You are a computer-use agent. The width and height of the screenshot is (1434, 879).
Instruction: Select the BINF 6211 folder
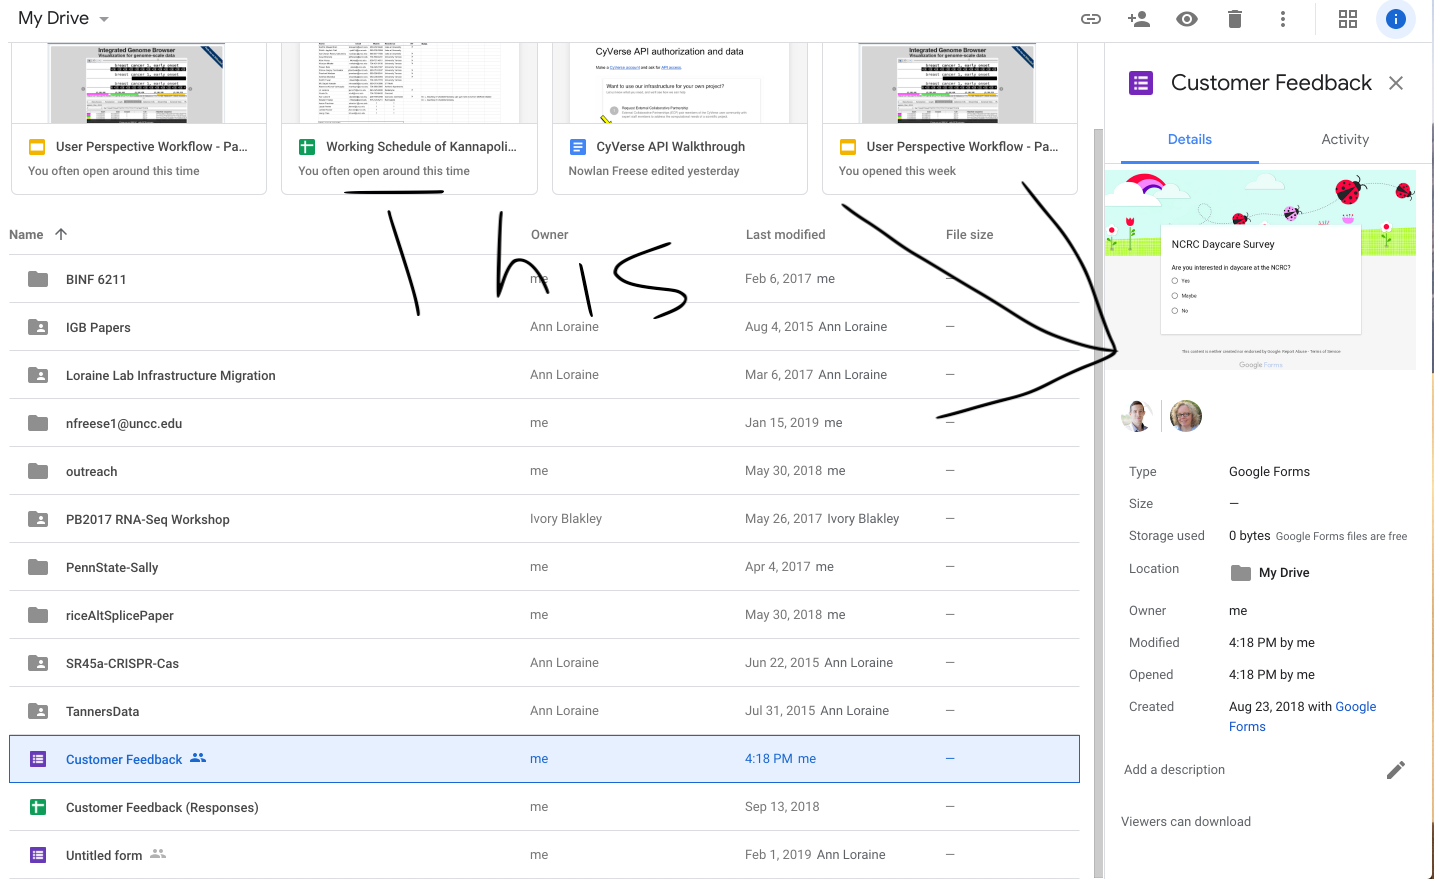pyautogui.click(x=96, y=279)
